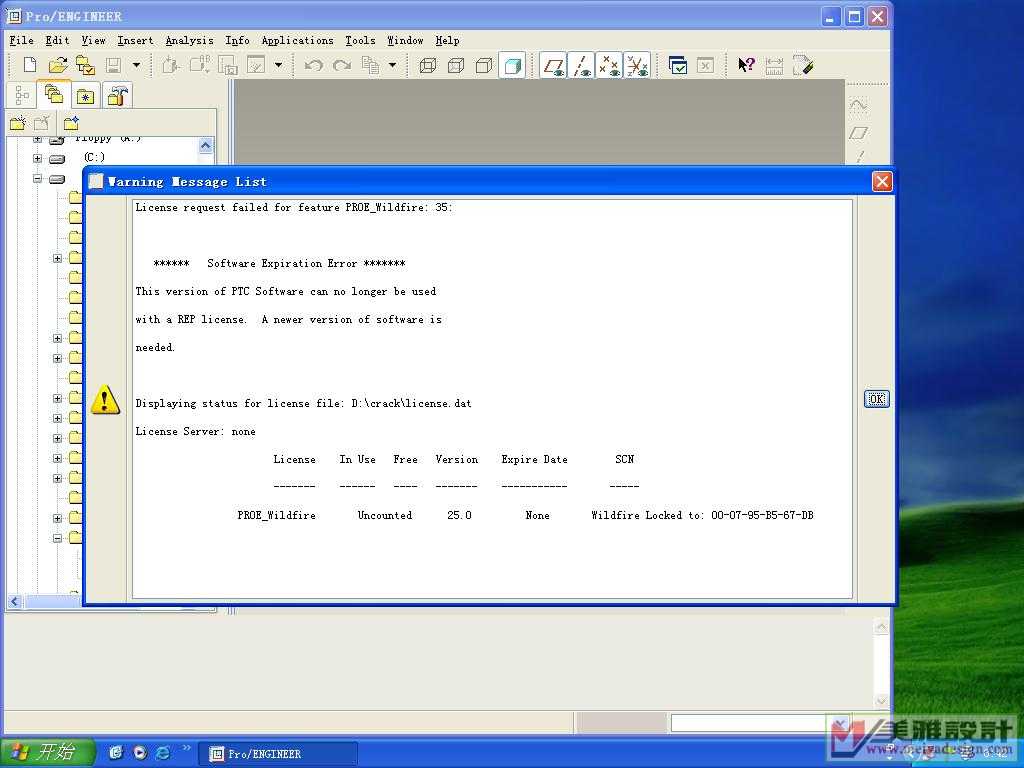Switch to No Hidden display style
The image size is (1024, 768).
[484, 65]
